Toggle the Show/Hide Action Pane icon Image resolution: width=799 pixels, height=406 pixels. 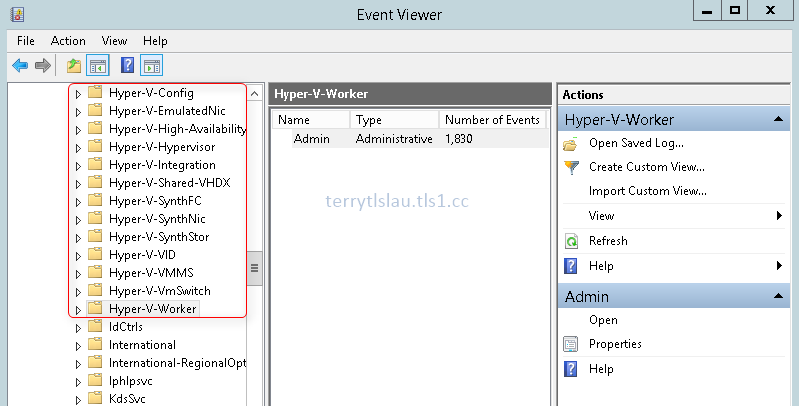152,66
